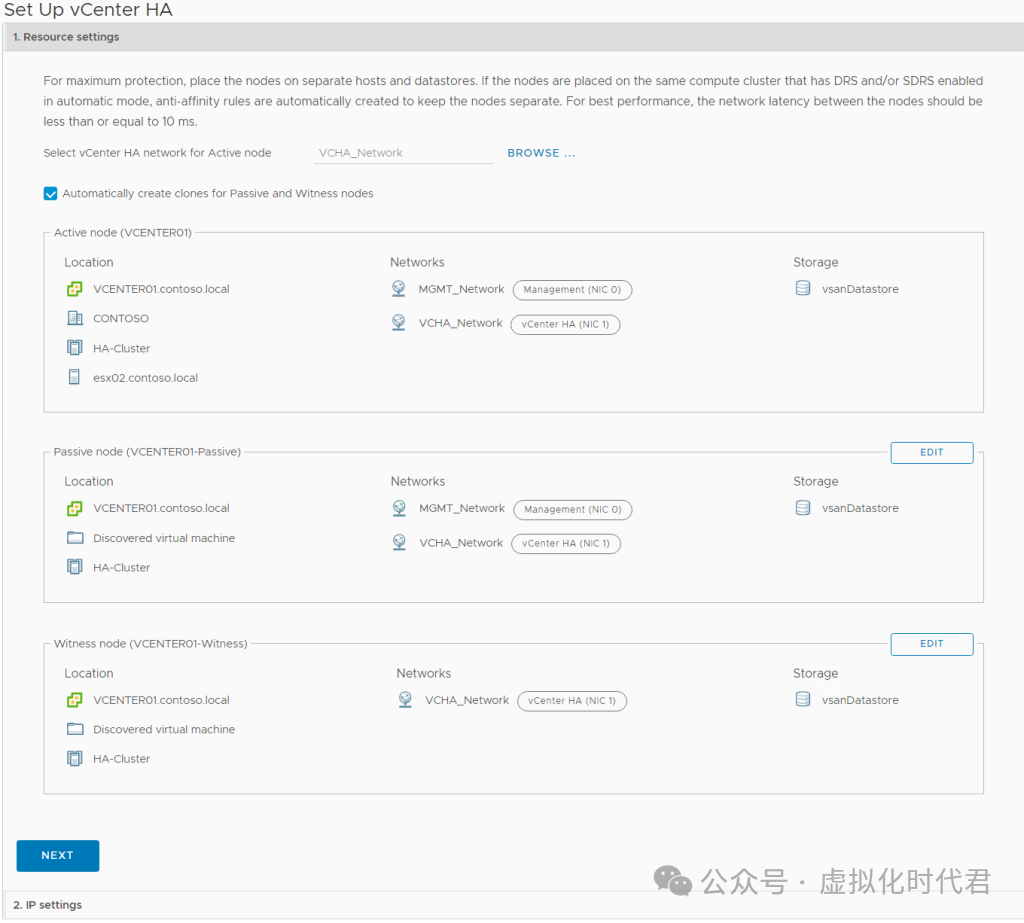This screenshot has height=923, width=1024.
Task: Edit the Witness node settings
Action: coord(931,644)
